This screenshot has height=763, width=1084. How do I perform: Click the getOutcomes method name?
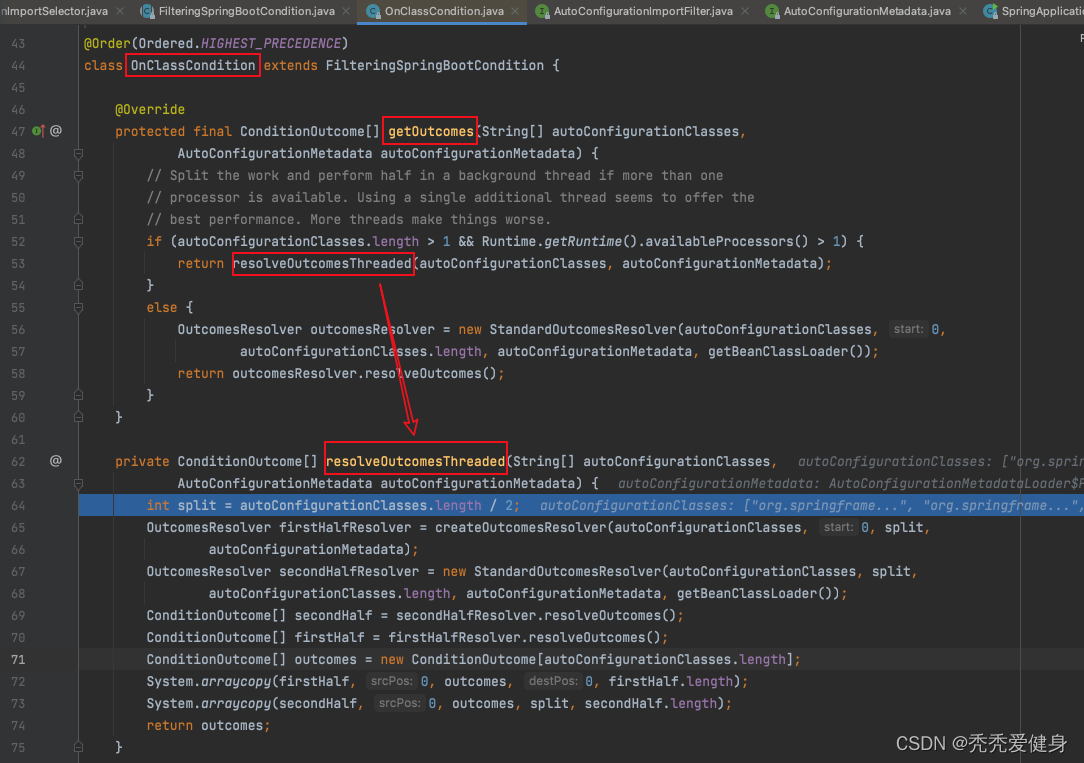tap(431, 131)
